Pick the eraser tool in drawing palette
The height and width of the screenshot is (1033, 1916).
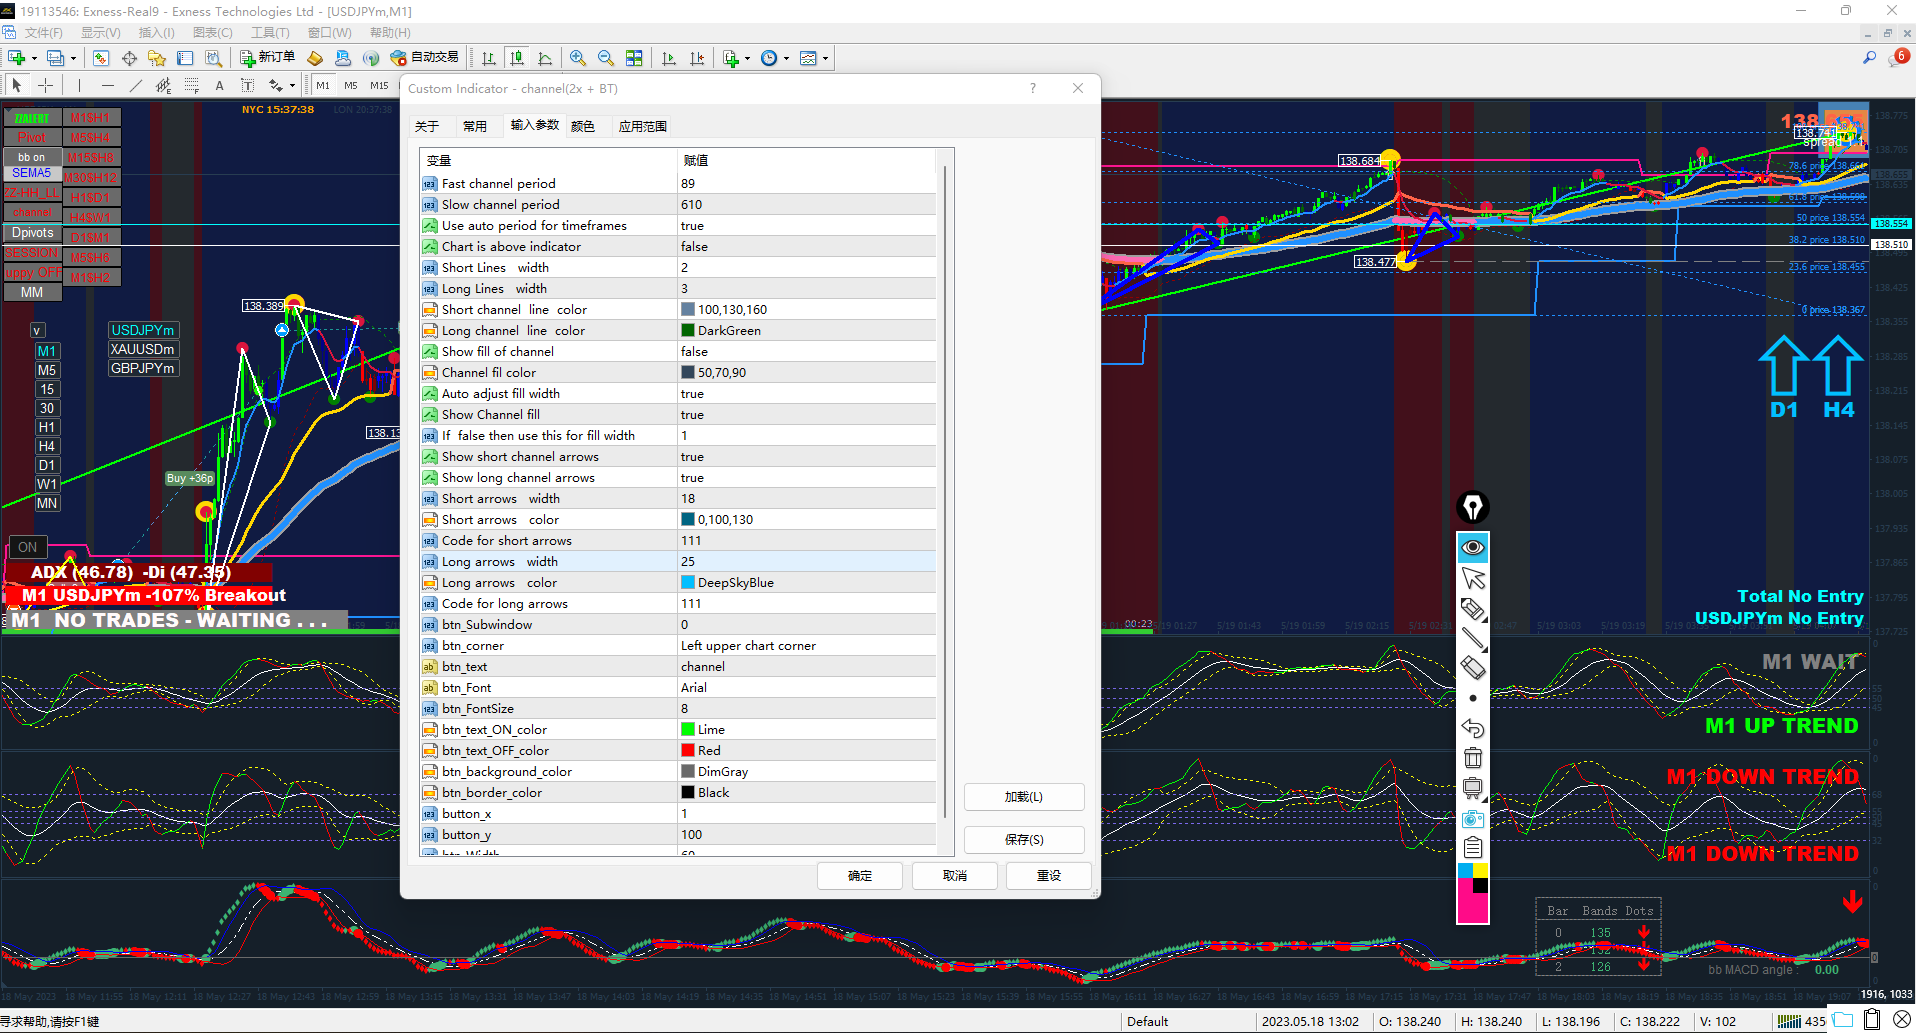click(x=1472, y=668)
